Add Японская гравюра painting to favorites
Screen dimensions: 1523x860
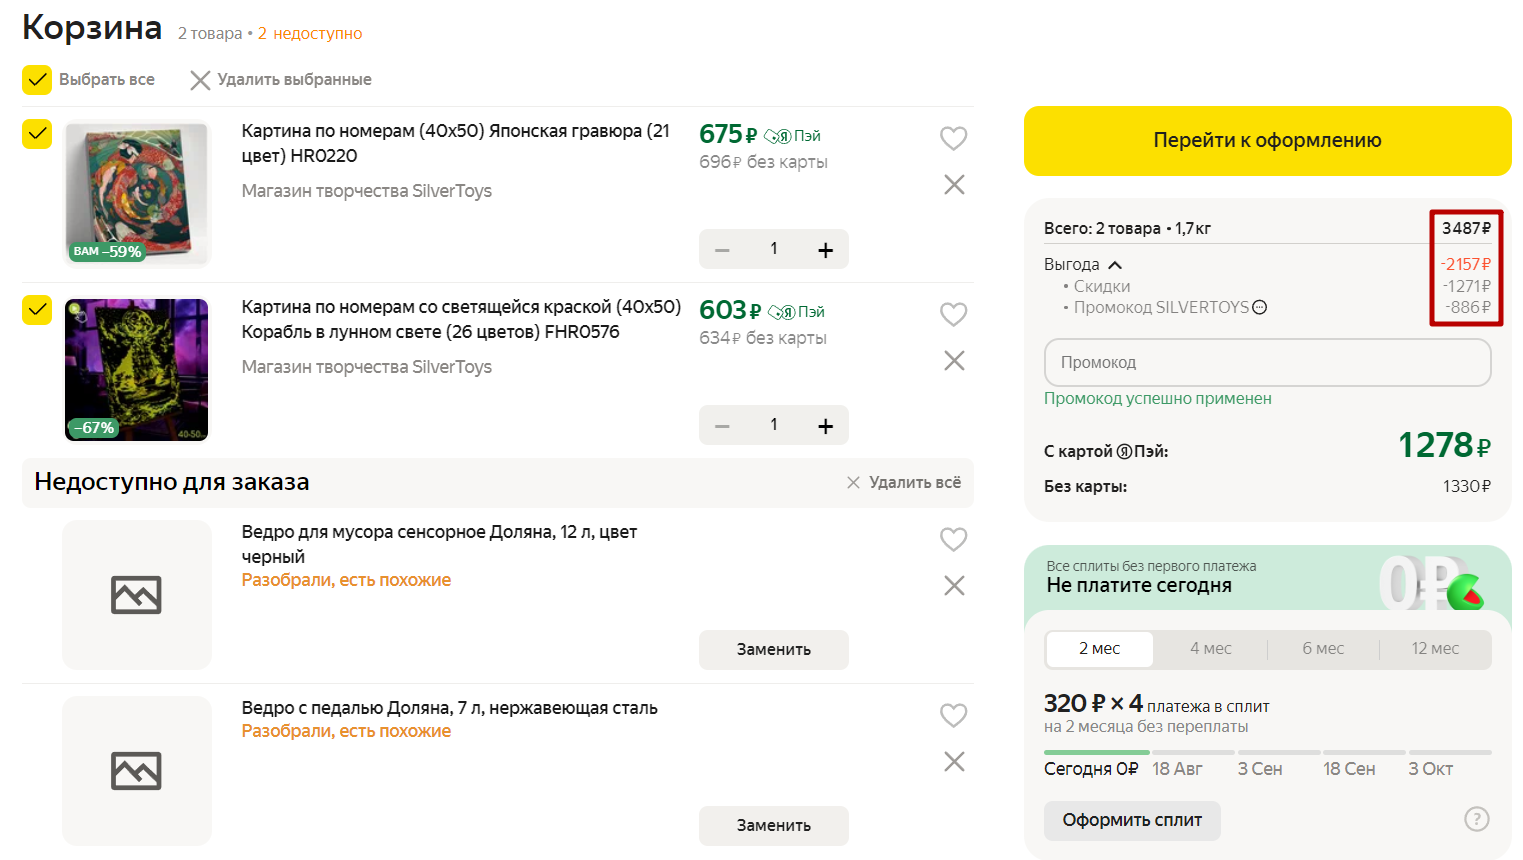coord(953,138)
